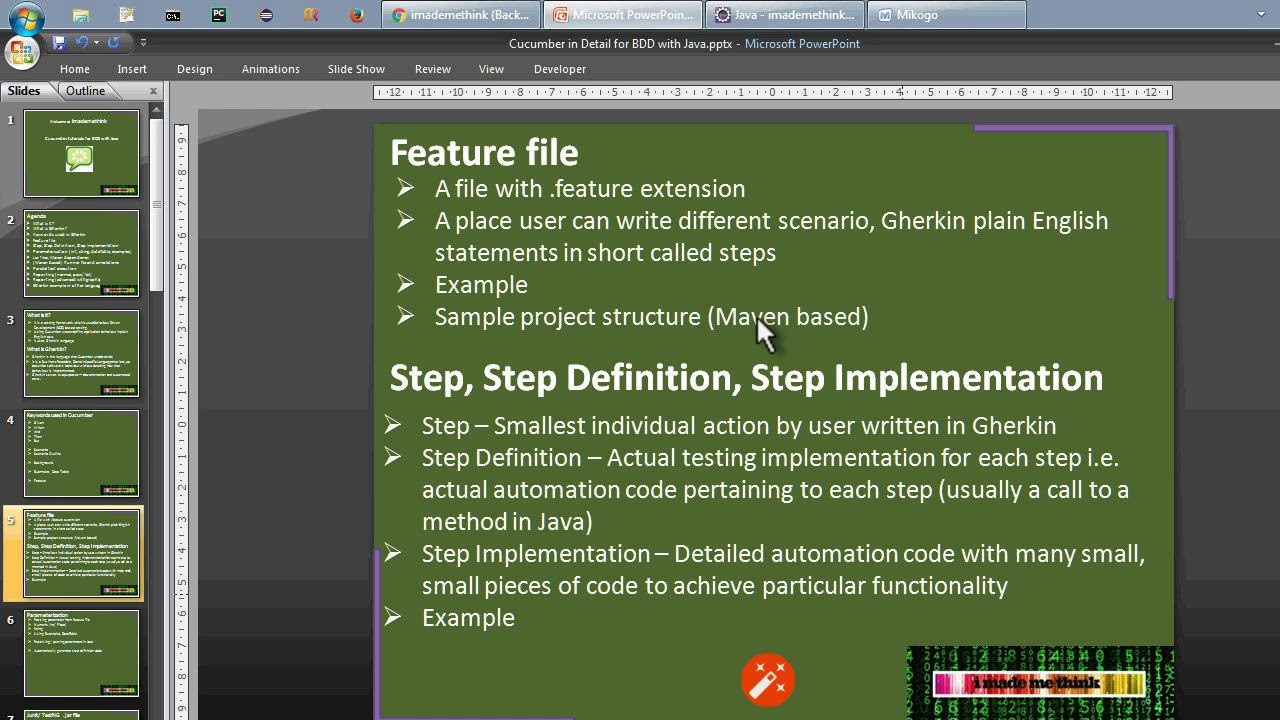Select slide 3 What is it thumbnail
The width and height of the screenshot is (1280, 720).
coord(81,353)
